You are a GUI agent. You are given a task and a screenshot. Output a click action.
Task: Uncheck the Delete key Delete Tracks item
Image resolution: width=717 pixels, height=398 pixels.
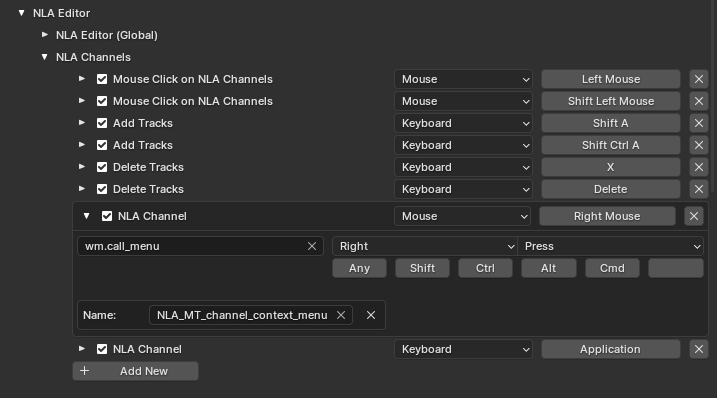(x=102, y=189)
